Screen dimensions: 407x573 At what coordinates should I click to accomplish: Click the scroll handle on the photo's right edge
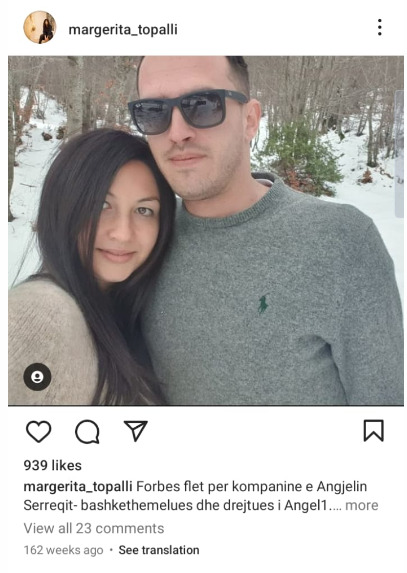399,154
